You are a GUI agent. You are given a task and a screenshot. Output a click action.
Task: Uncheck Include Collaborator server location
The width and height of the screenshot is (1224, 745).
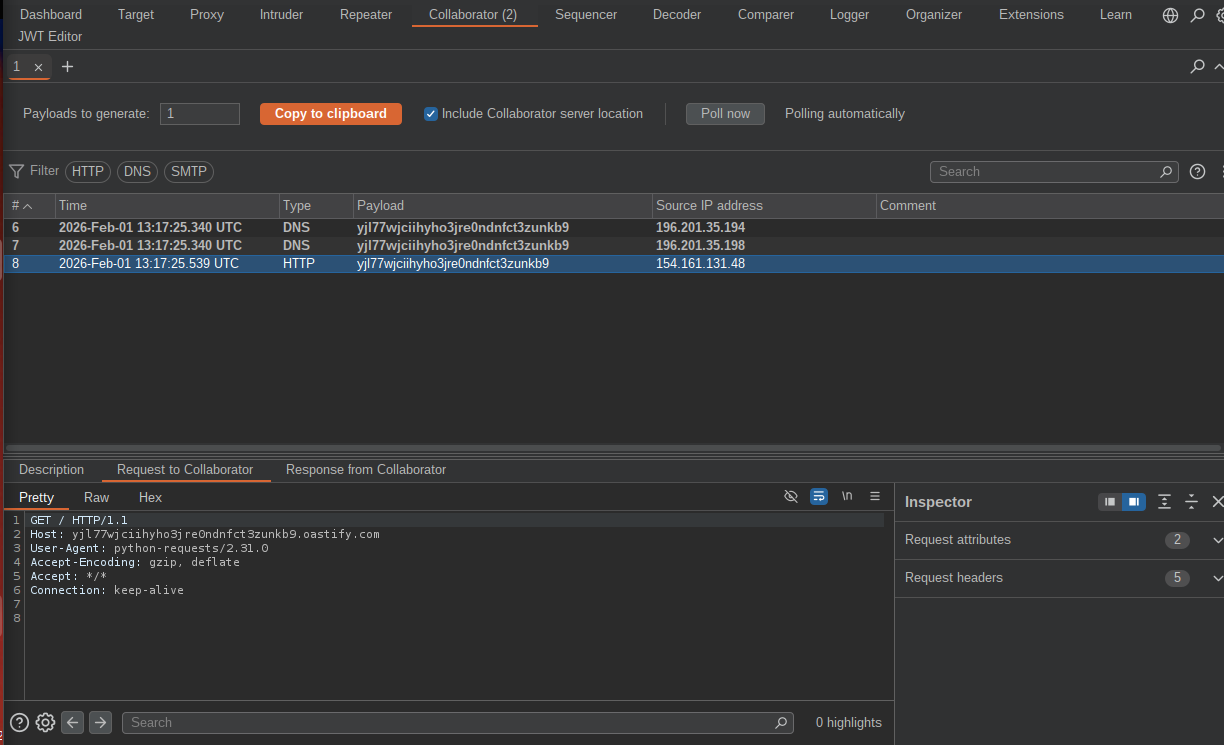click(431, 114)
